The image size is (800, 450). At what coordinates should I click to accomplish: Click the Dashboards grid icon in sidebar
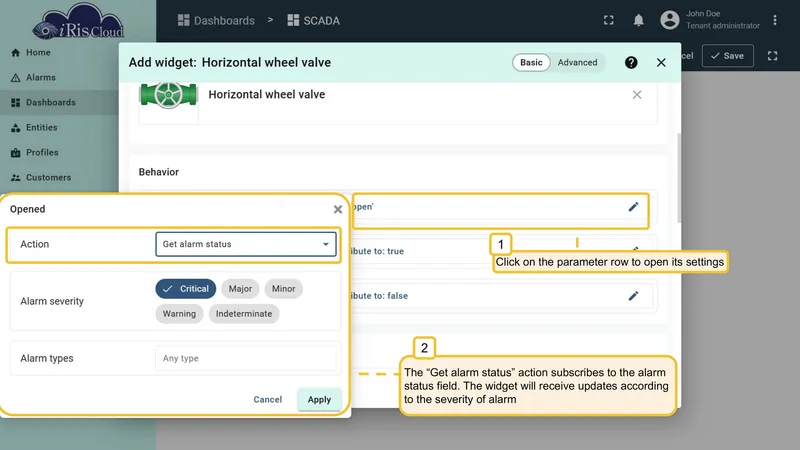pos(15,103)
